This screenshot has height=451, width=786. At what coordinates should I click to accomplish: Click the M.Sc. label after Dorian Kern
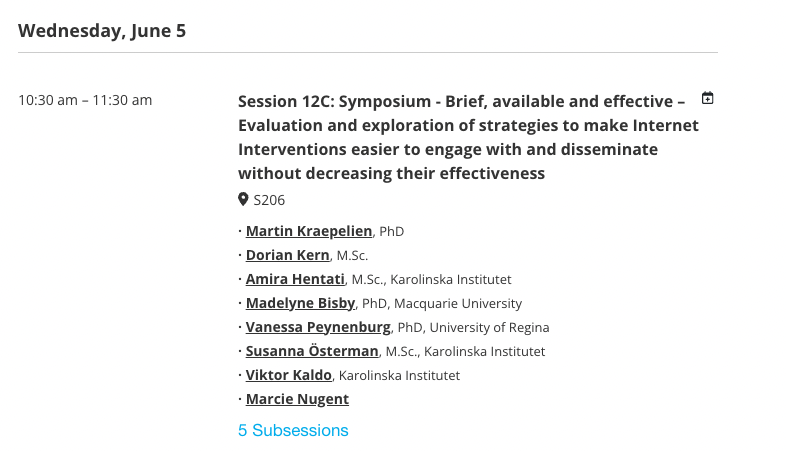352,256
